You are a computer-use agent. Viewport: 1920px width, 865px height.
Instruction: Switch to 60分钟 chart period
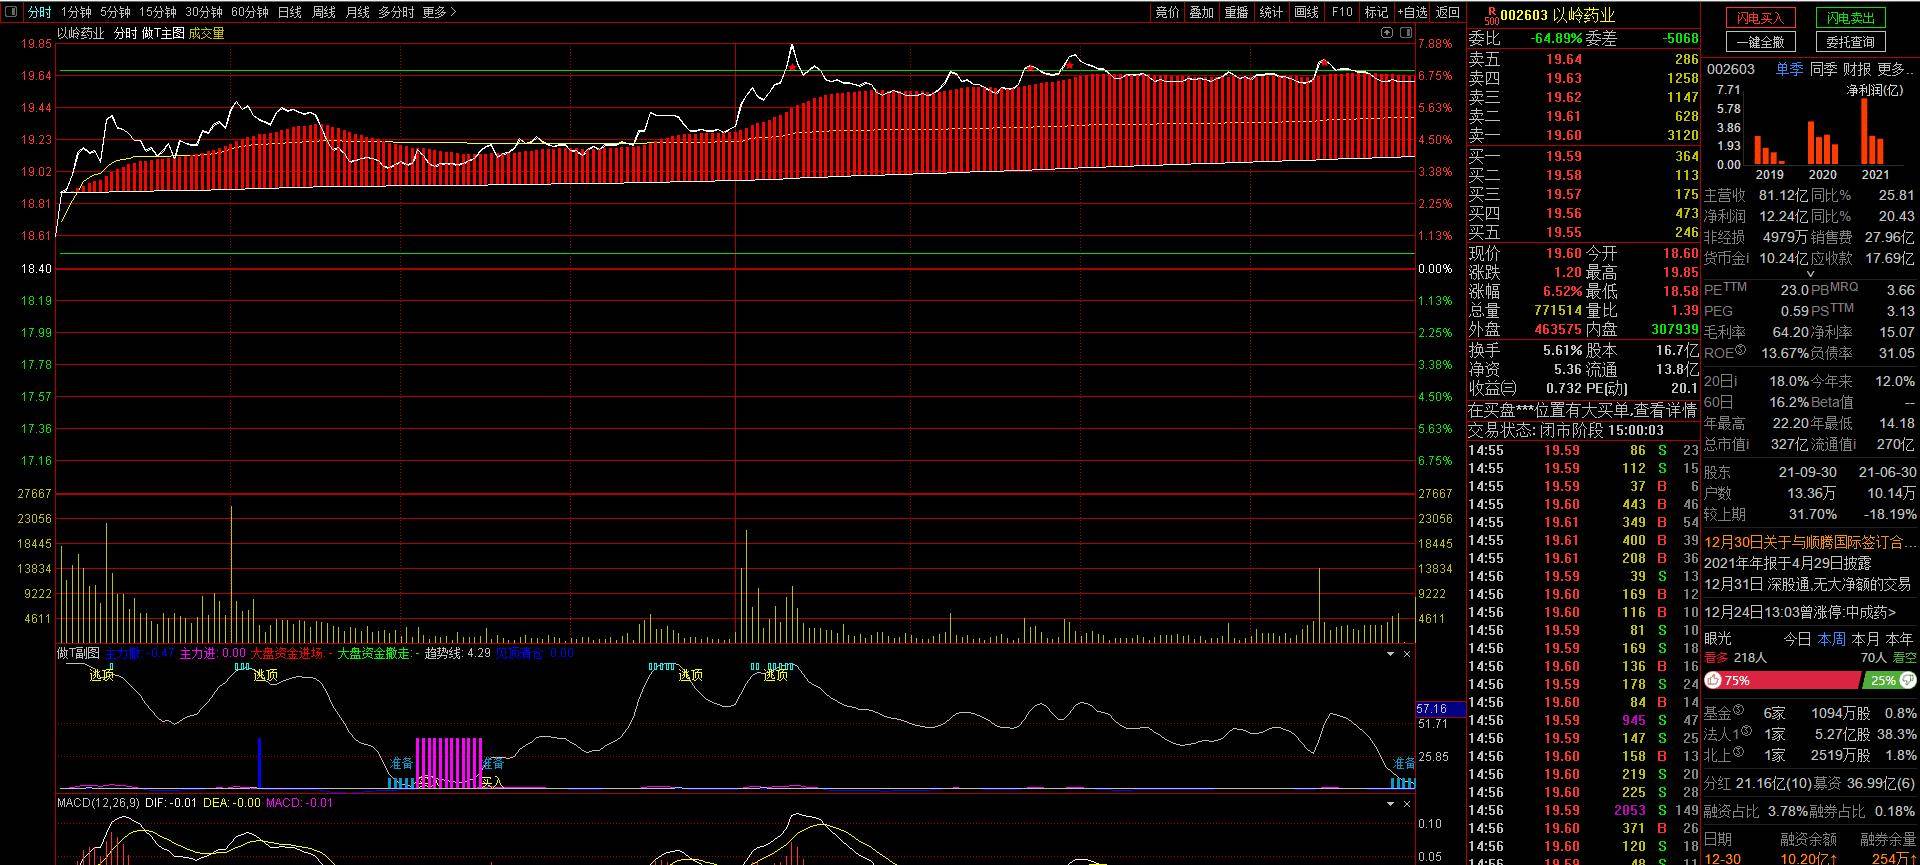click(250, 12)
